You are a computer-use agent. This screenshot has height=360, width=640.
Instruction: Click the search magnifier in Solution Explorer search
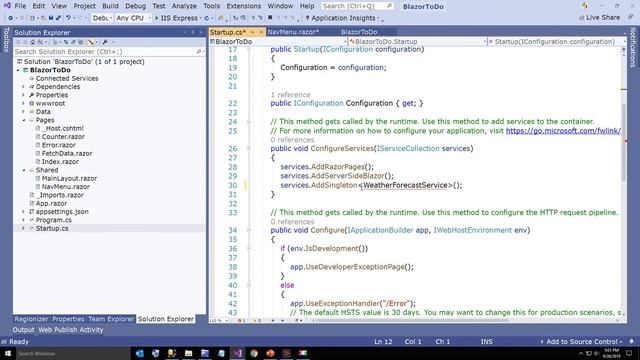pos(199,51)
